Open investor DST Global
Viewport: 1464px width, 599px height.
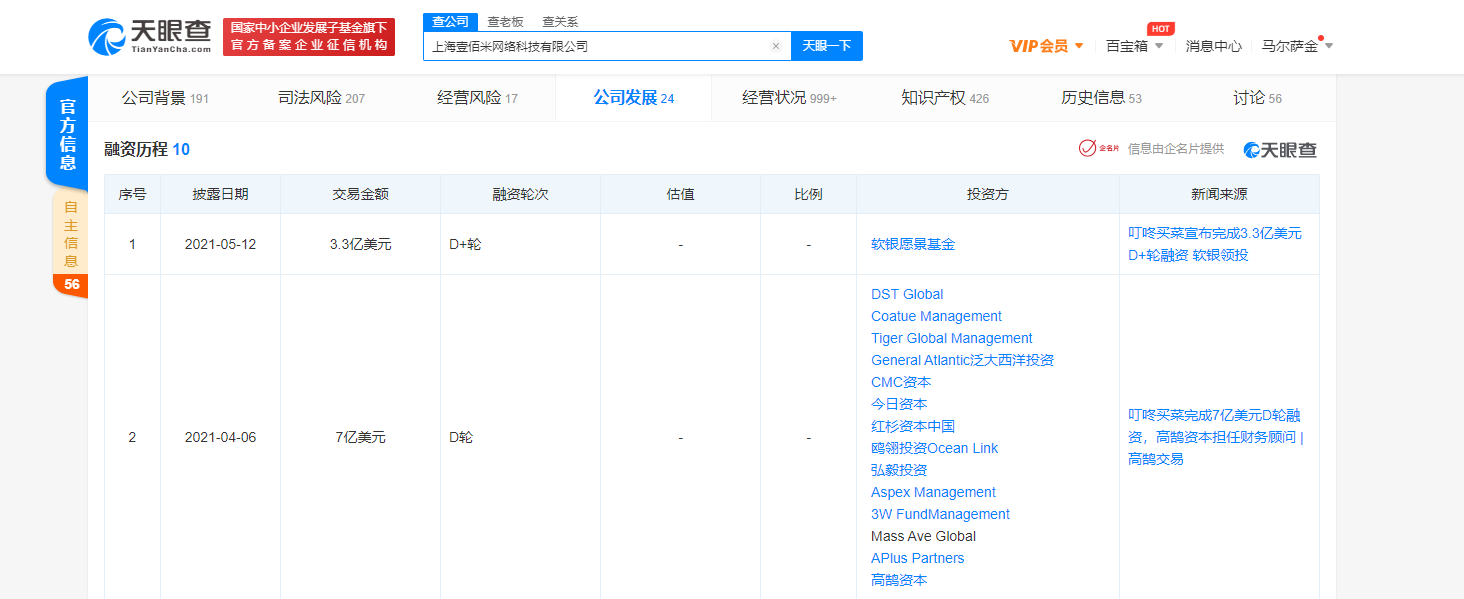click(907, 294)
